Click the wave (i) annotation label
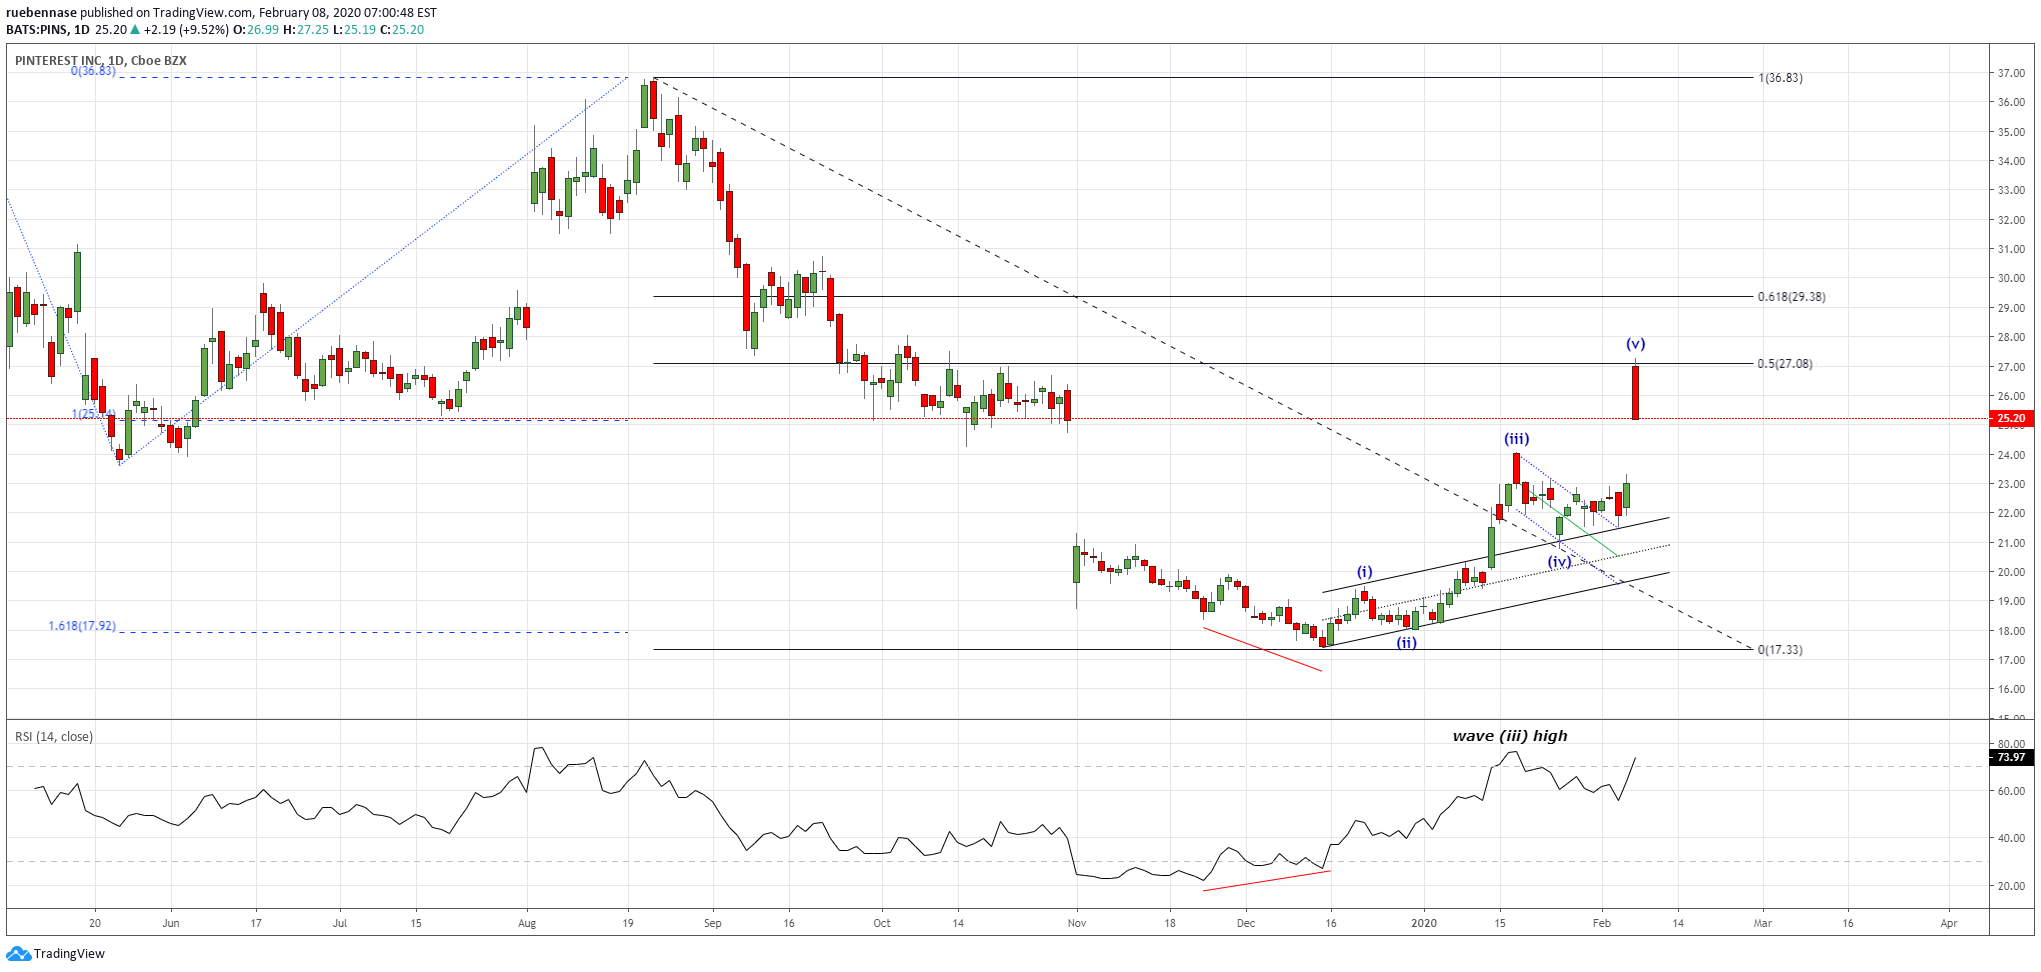The width and height of the screenshot is (2041, 972). tap(1365, 572)
